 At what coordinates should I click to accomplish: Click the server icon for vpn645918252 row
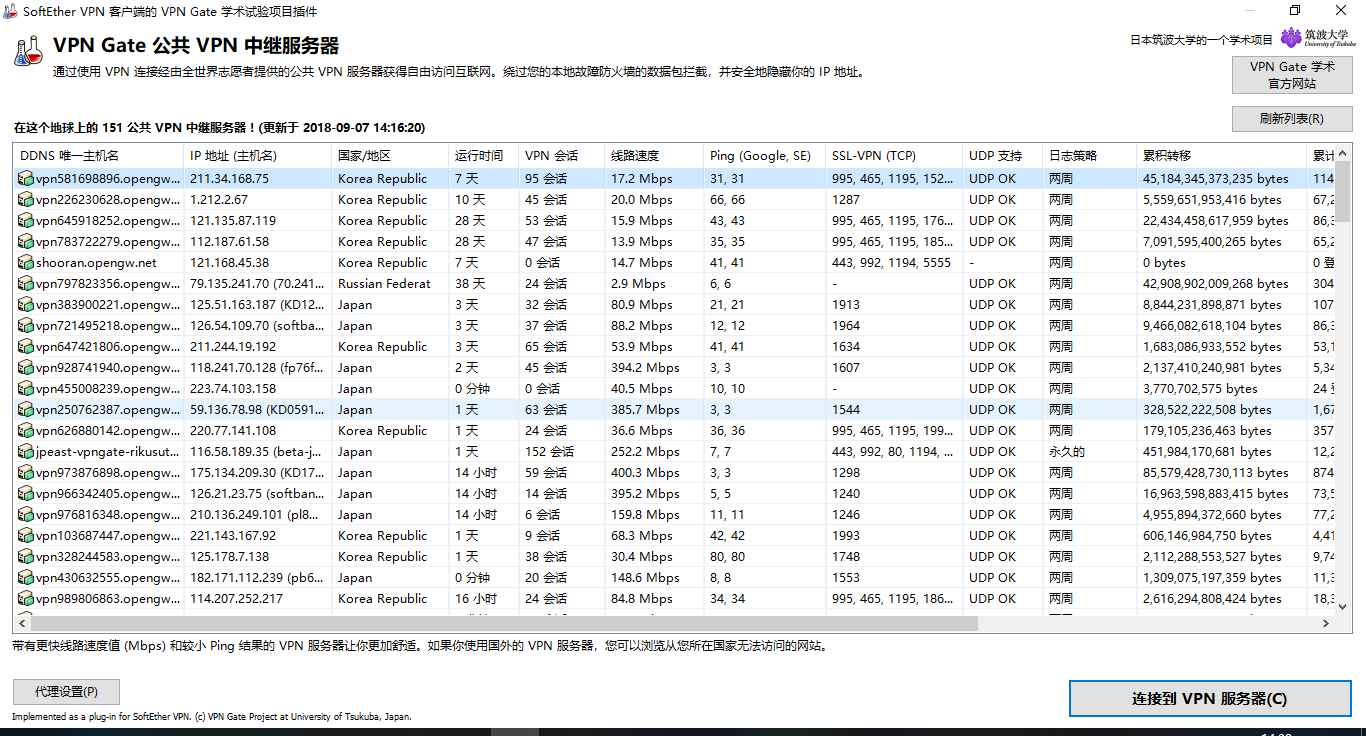click(x=26, y=221)
